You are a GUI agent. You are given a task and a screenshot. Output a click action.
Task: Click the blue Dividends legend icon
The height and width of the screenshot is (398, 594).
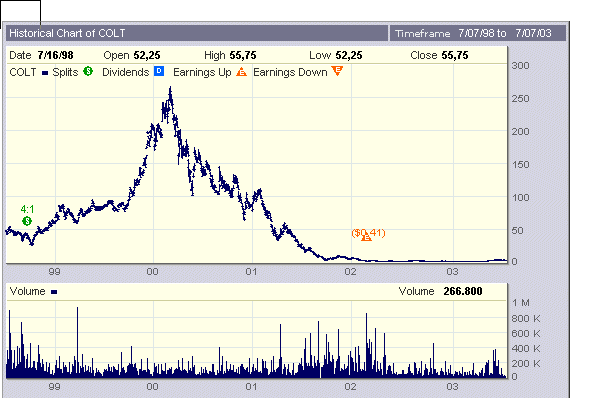(x=159, y=71)
